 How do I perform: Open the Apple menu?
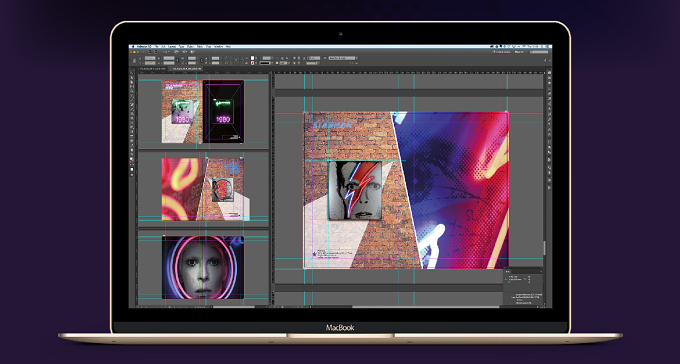[132, 46]
